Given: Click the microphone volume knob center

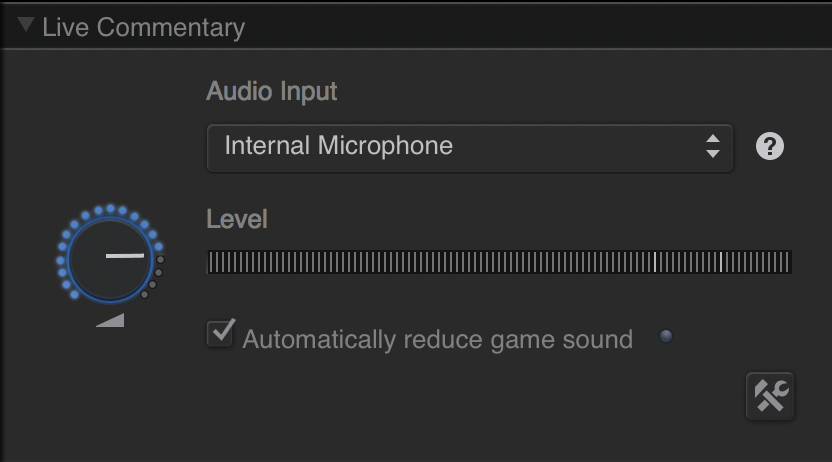Looking at the screenshot, I should point(110,260).
